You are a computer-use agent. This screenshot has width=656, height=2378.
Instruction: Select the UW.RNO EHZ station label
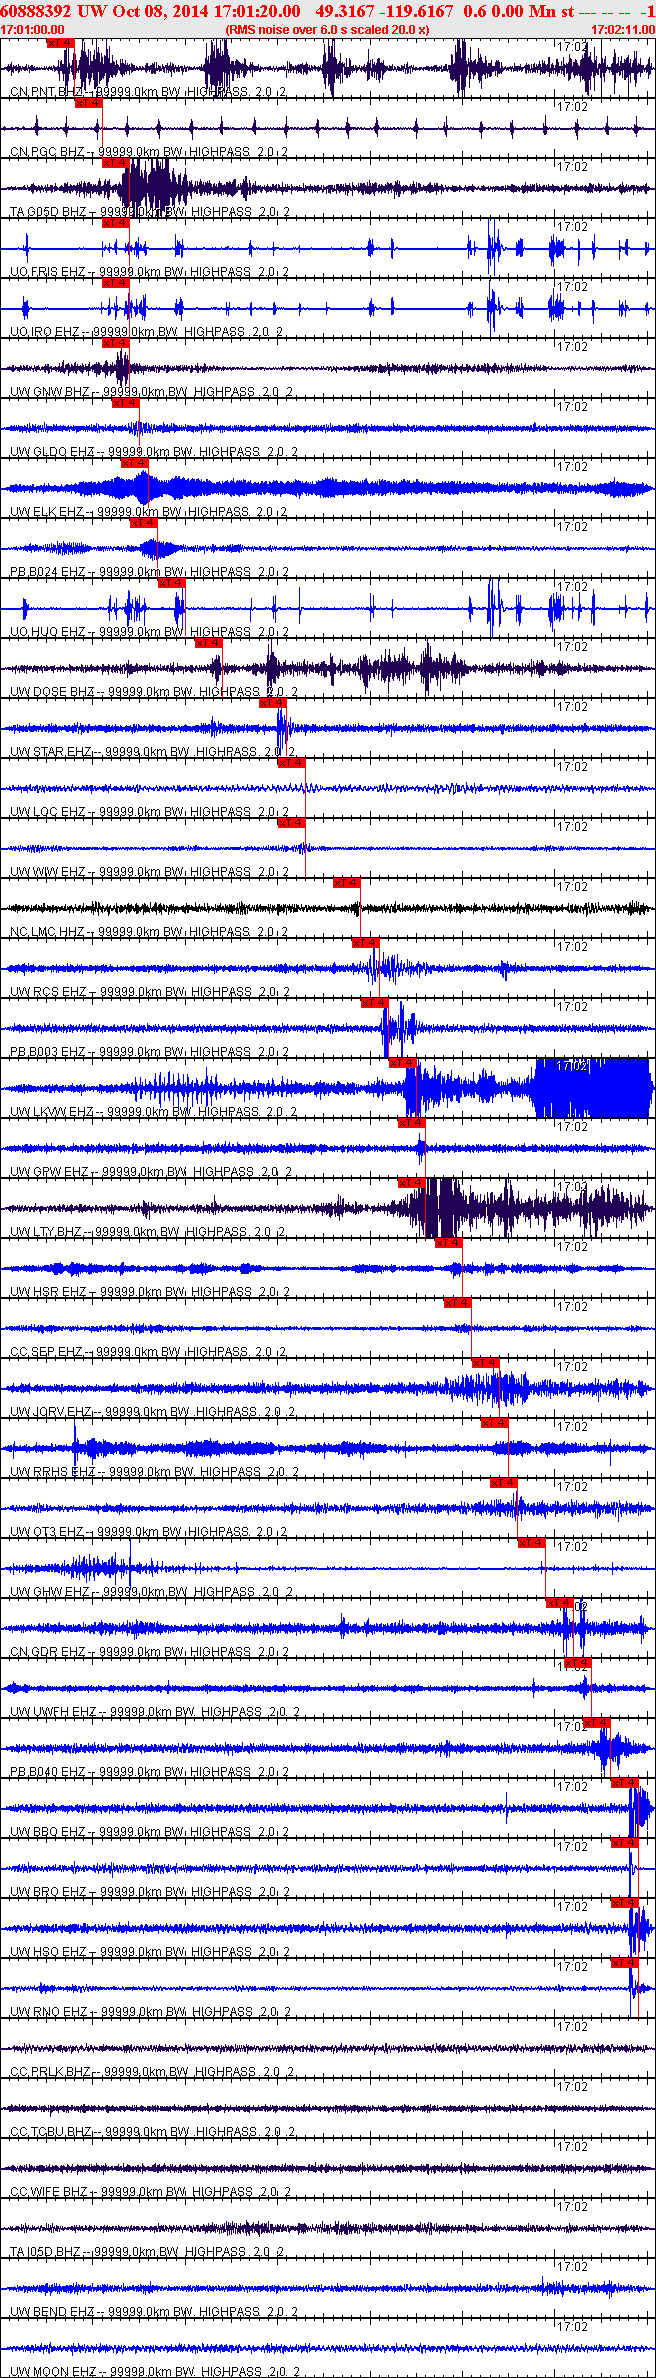click(x=48, y=2012)
